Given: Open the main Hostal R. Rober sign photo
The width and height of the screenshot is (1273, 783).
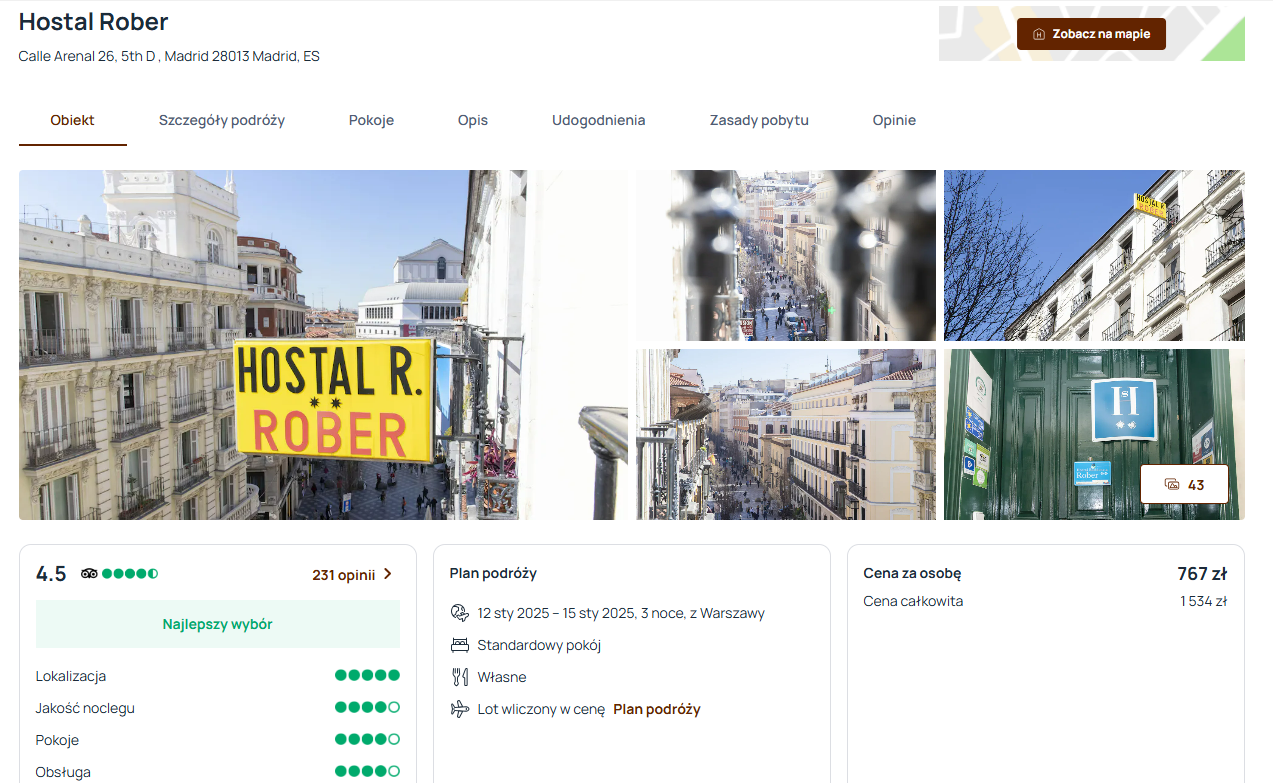Looking at the screenshot, I should pyautogui.click(x=323, y=345).
